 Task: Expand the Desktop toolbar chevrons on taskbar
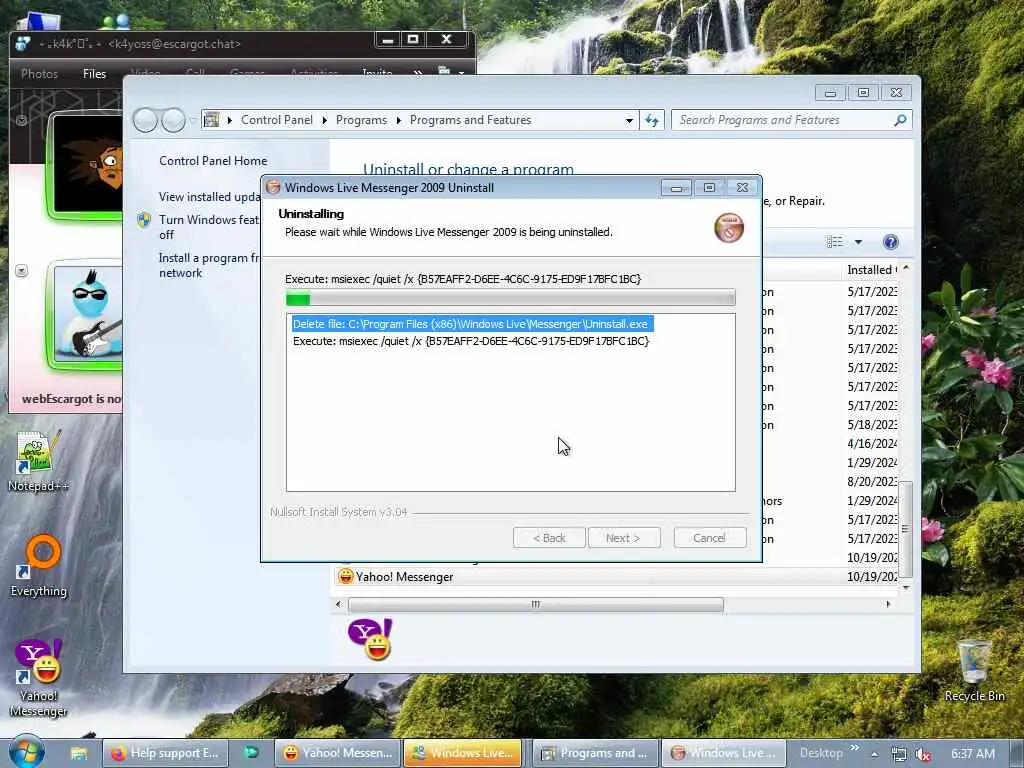[854, 748]
